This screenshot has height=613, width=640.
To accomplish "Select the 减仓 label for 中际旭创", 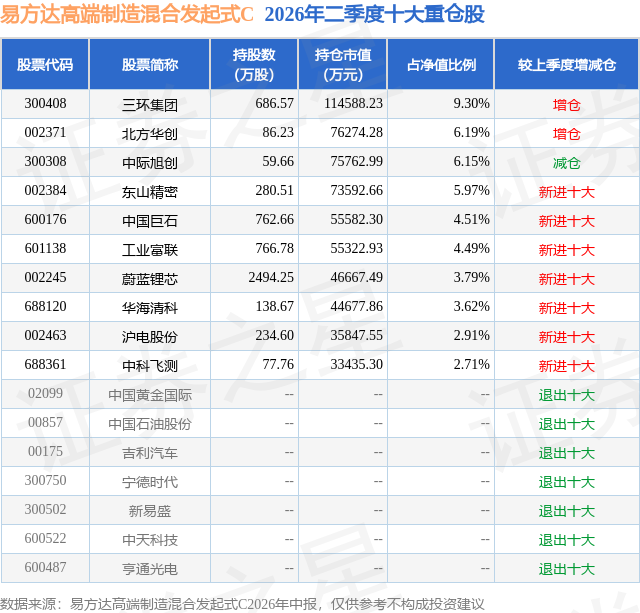I will [x=567, y=163].
